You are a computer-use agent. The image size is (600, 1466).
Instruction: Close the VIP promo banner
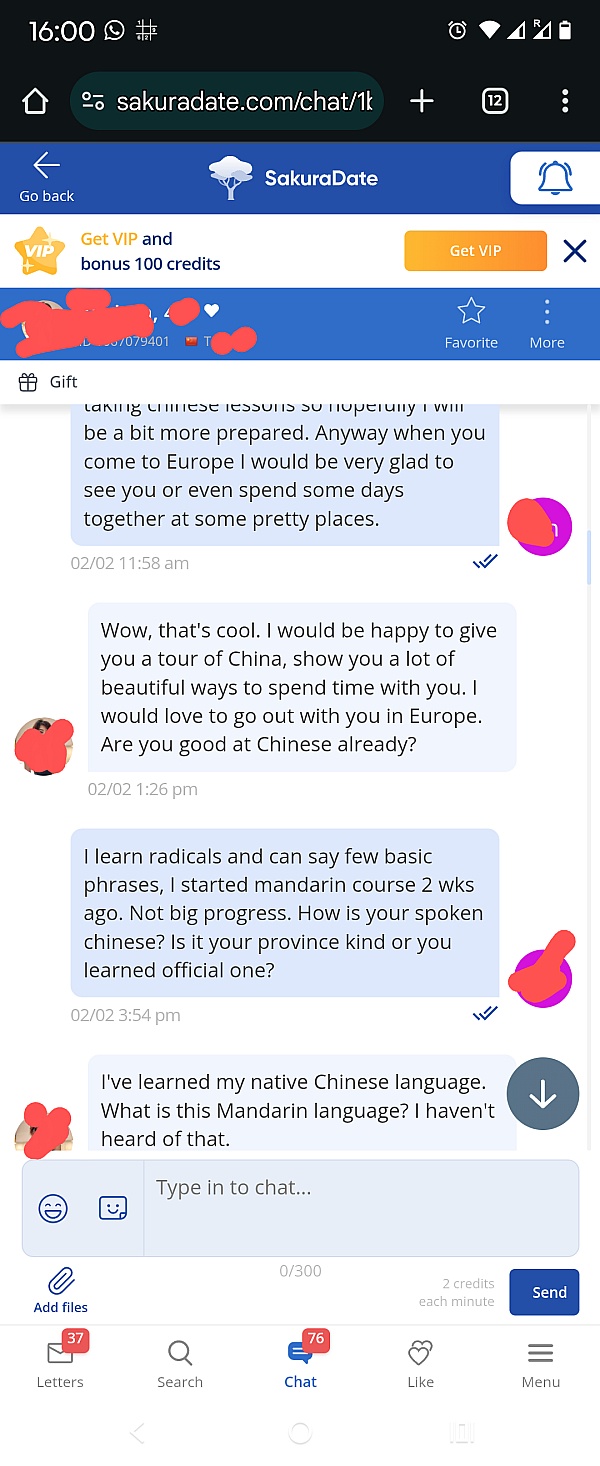click(575, 251)
